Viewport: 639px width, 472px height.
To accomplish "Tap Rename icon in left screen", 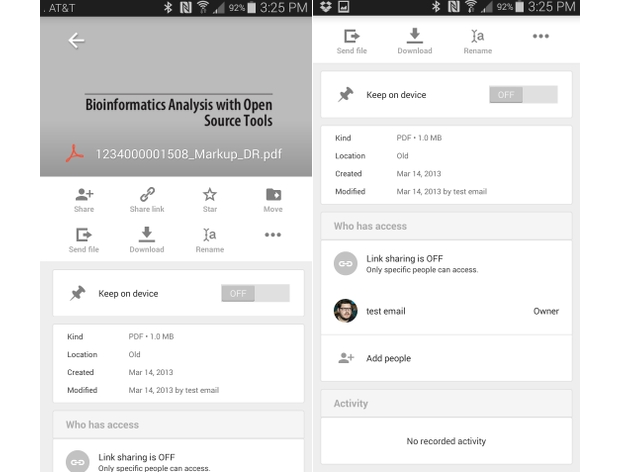I will [x=209, y=235].
